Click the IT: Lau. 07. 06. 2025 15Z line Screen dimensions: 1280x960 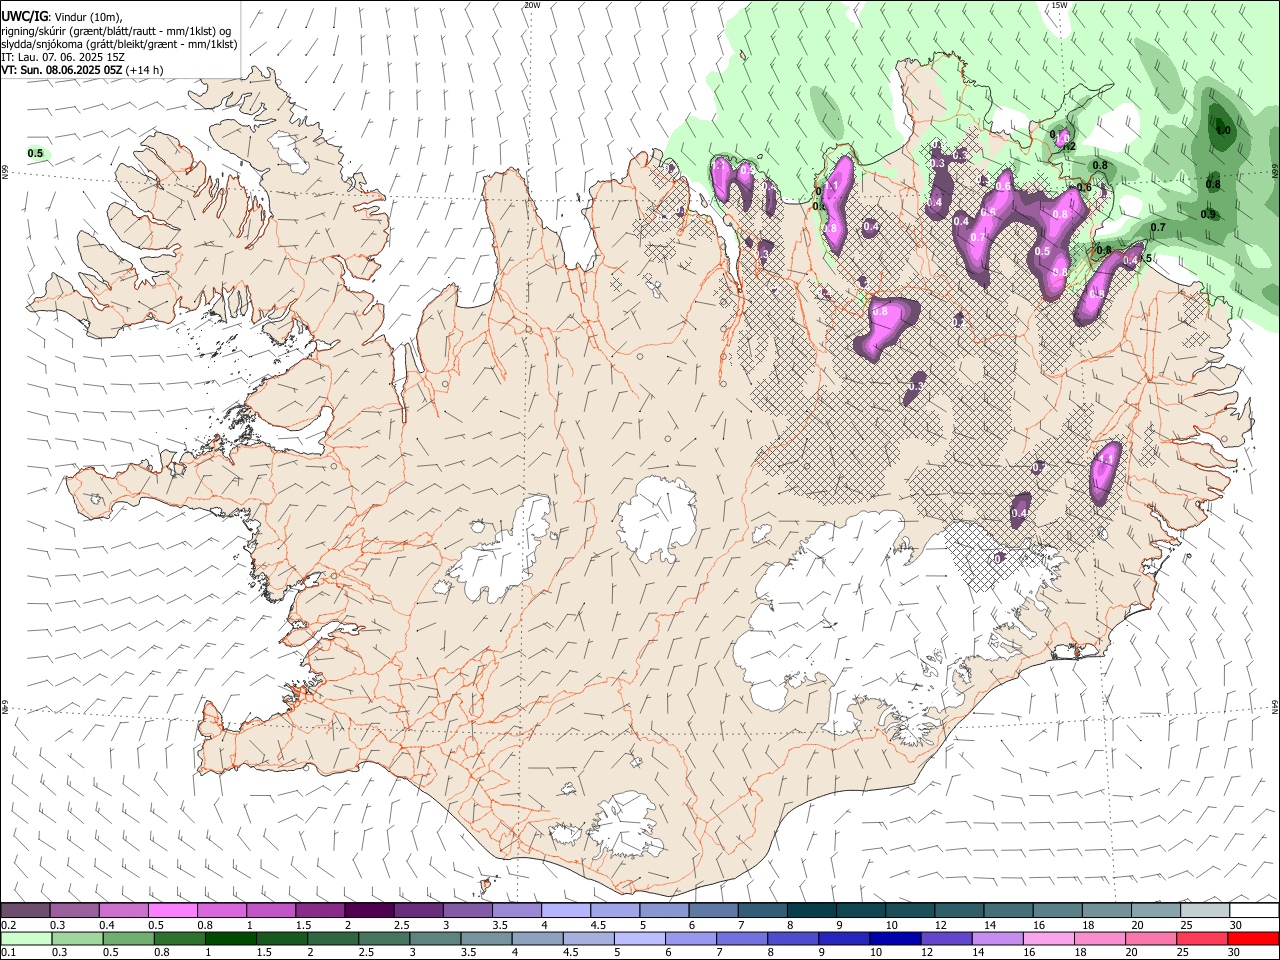63,57
